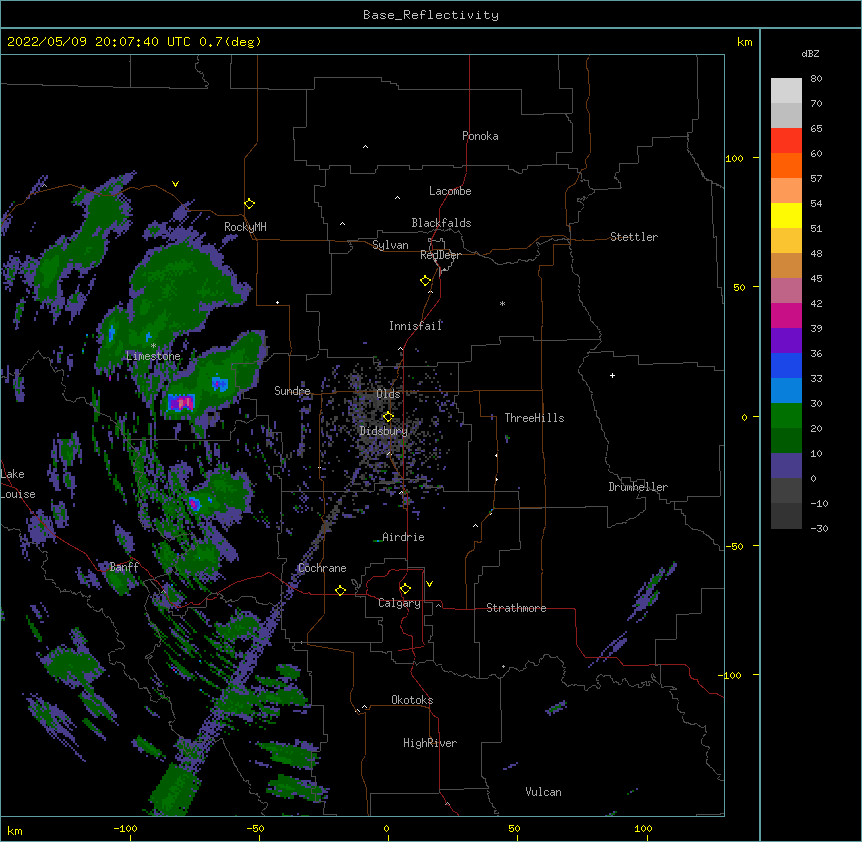Click the Lake Louise label
The height and width of the screenshot is (842, 862).
[18, 484]
